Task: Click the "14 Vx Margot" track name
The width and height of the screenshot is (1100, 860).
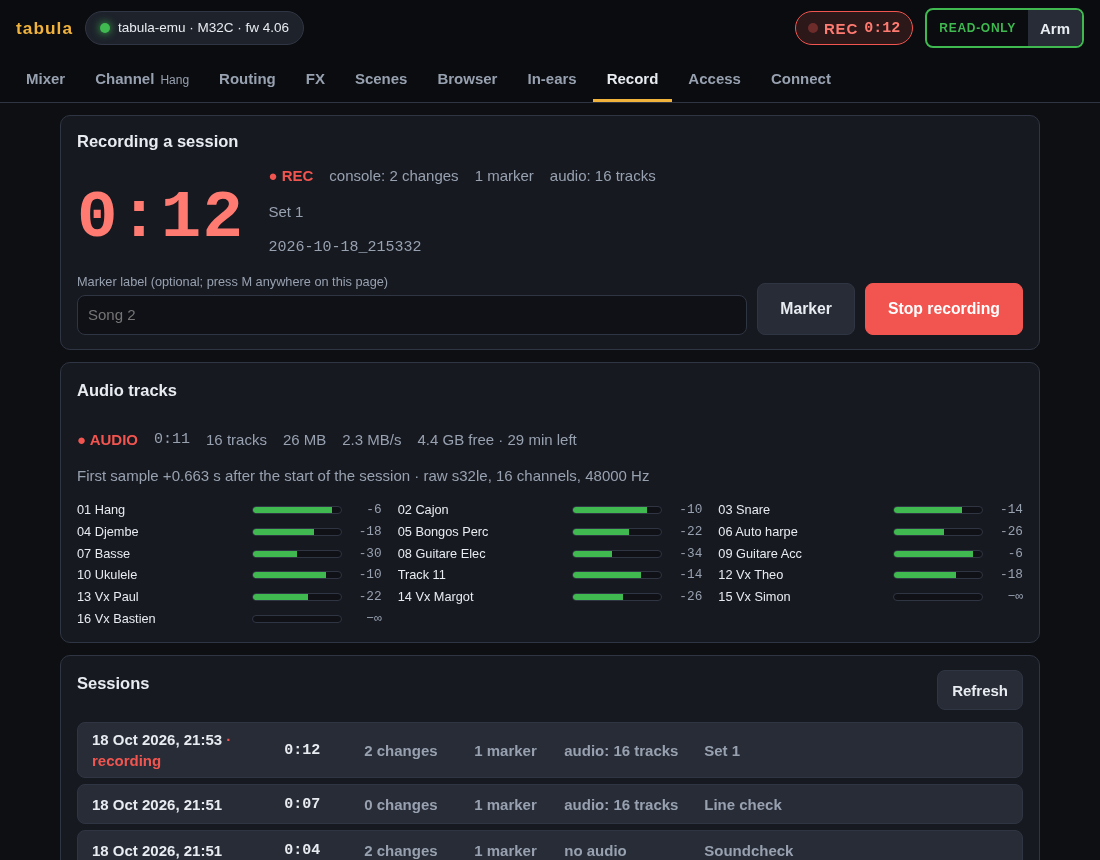Action: coord(436,597)
